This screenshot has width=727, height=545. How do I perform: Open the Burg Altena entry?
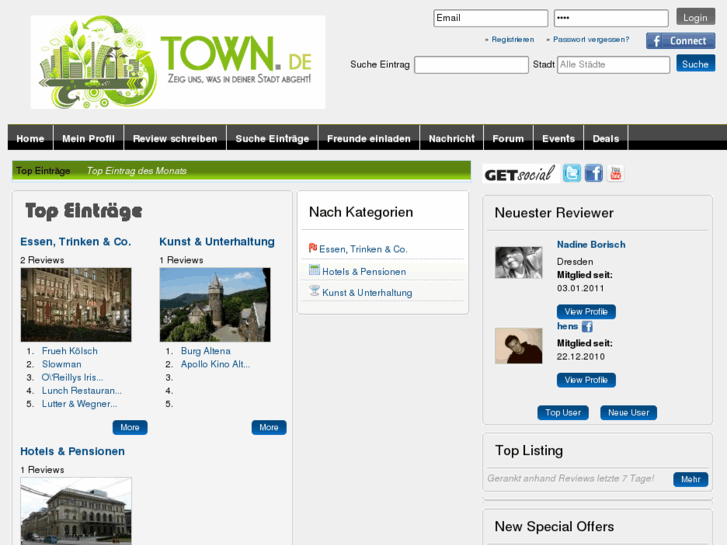click(x=205, y=351)
